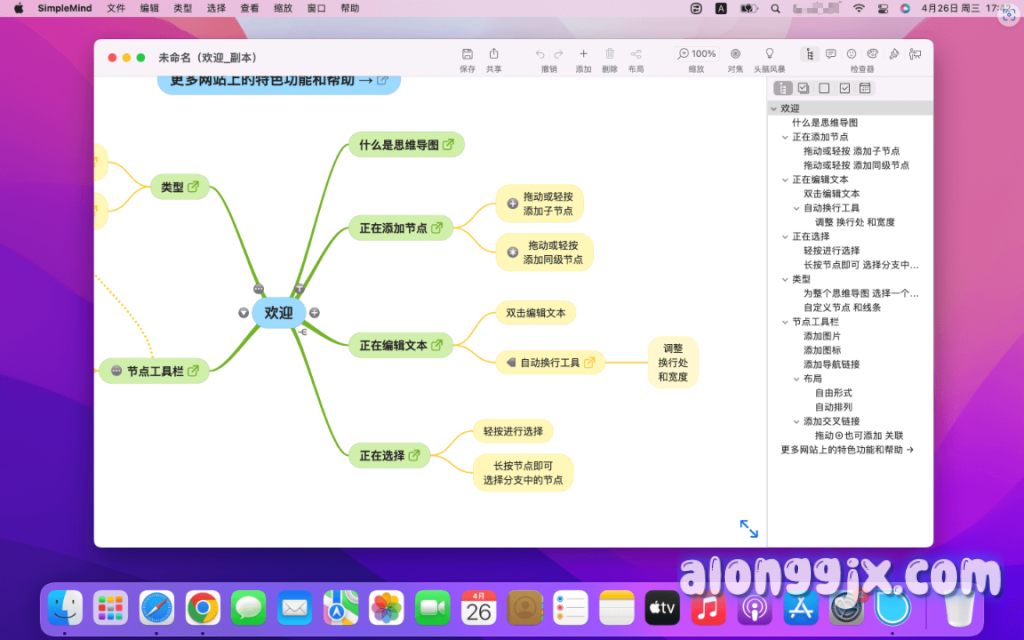This screenshot has height=640, width=1024.
Task: Open the 布局 (Layout) toolbar icon
Action: (x=636, y=54)
